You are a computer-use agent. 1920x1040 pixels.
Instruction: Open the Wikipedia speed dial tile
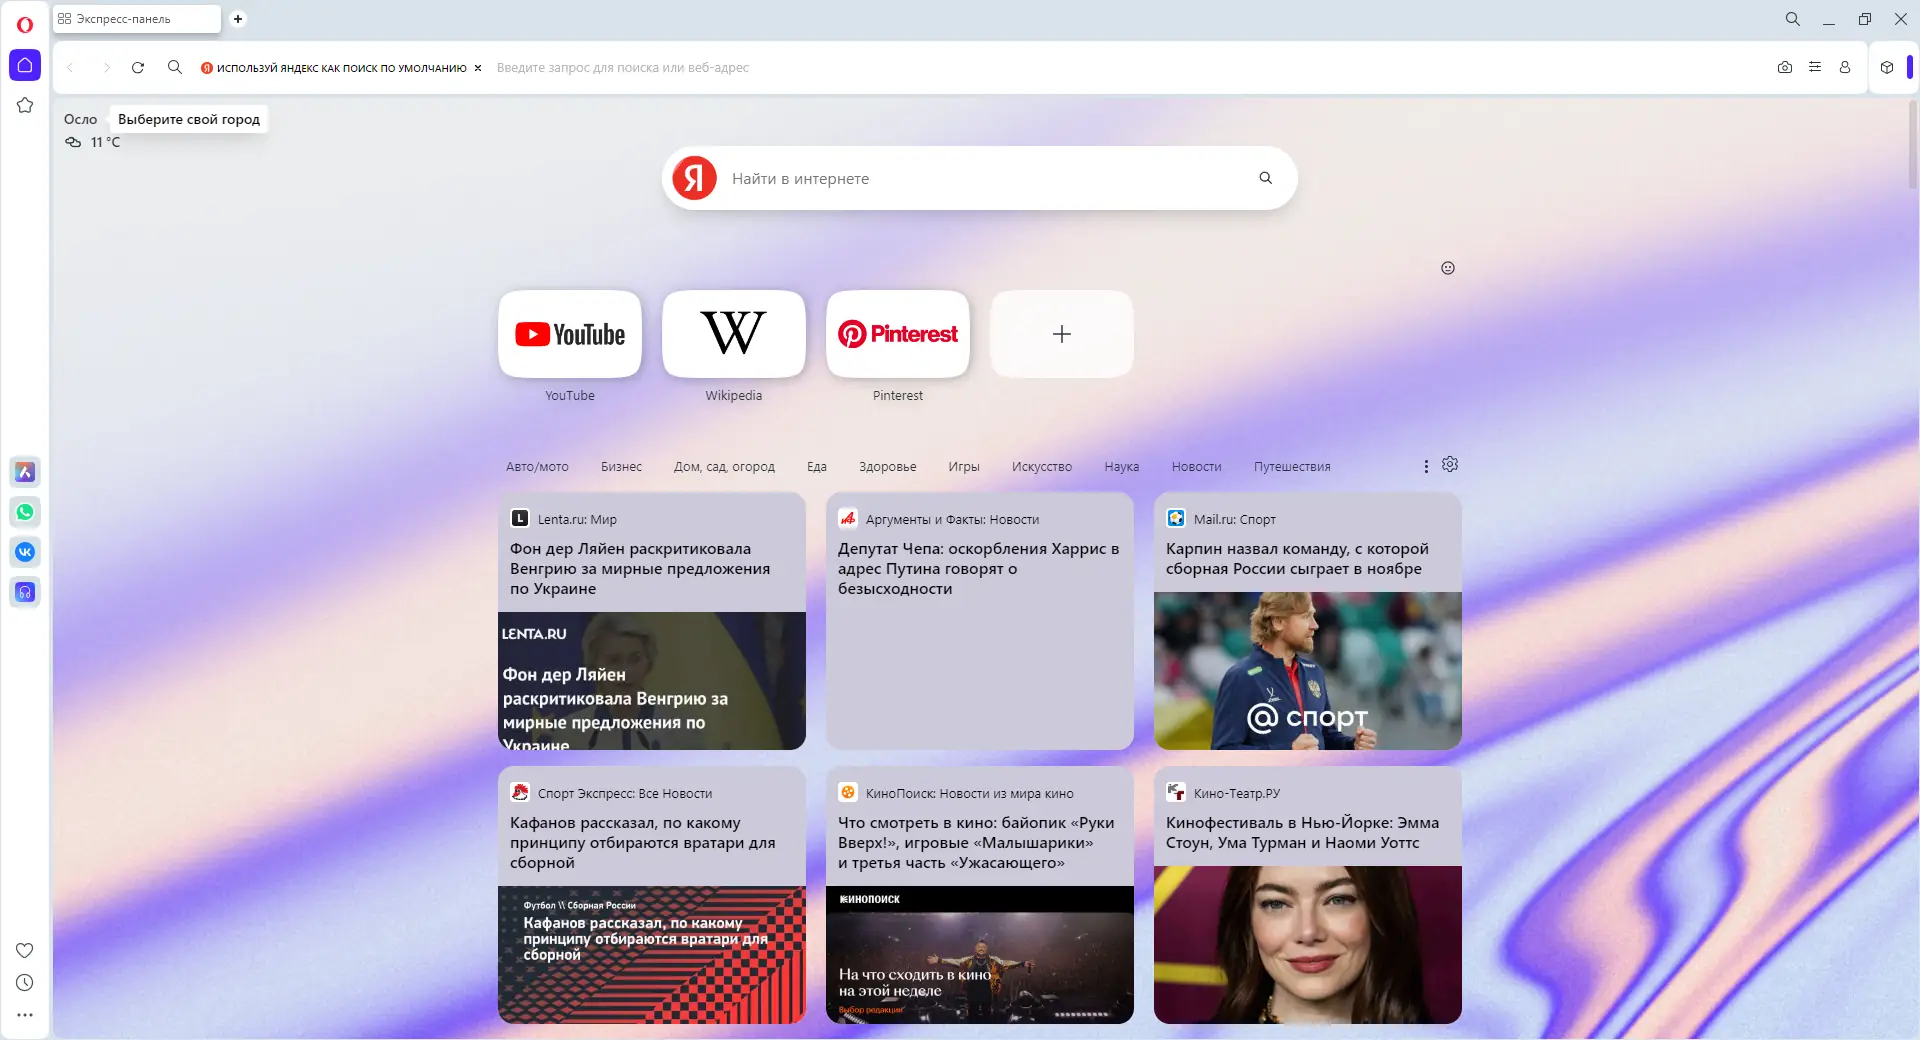[x=734, y=334]
